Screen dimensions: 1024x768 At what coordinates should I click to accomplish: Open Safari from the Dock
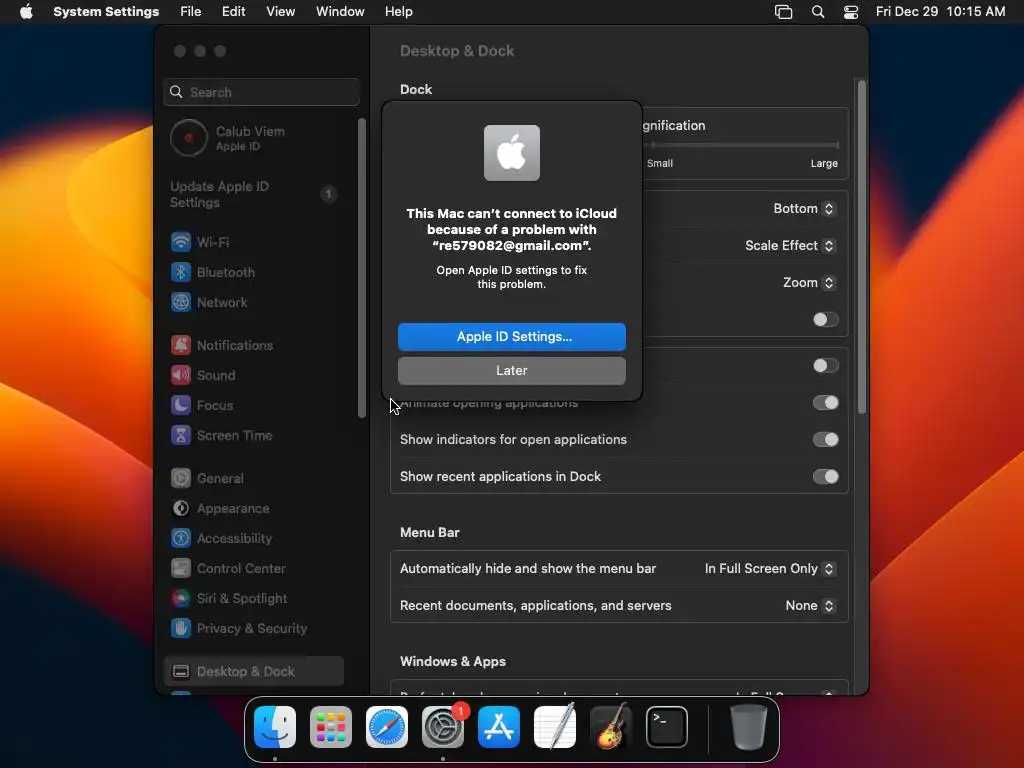(x=387, y=727)
